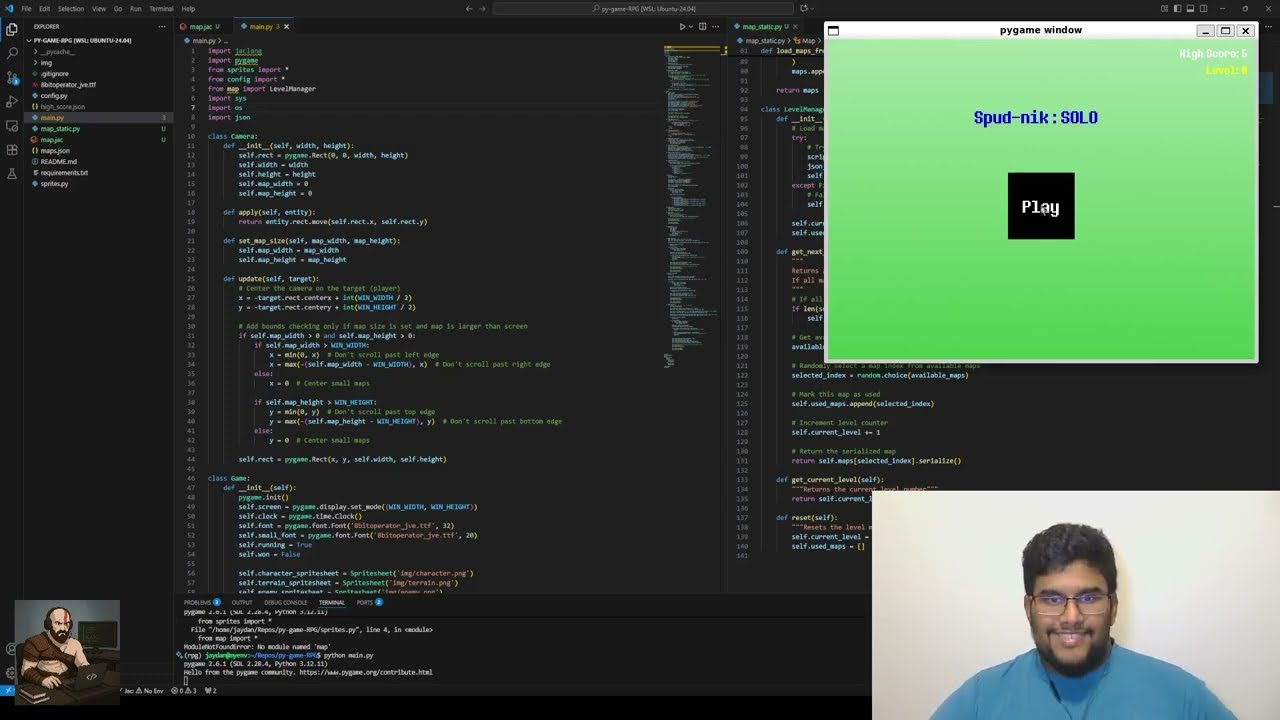Switch to the Output panel tab
This screenshot has height=720, width=1280.
[x=242, y=602]
